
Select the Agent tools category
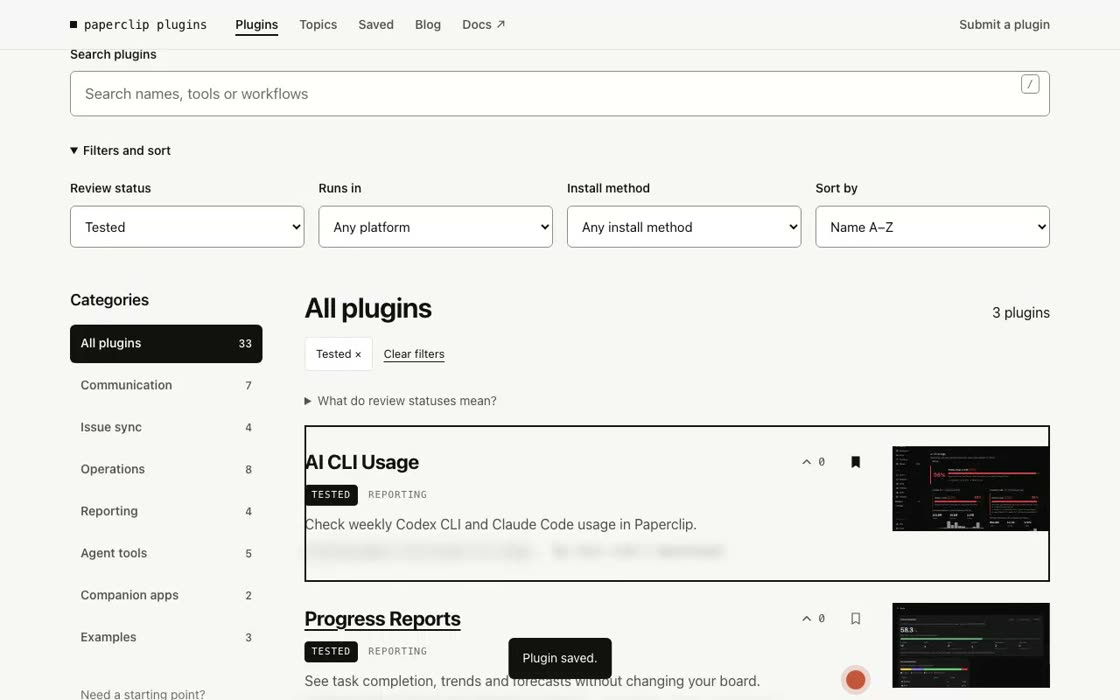click(x=166, y=554)
